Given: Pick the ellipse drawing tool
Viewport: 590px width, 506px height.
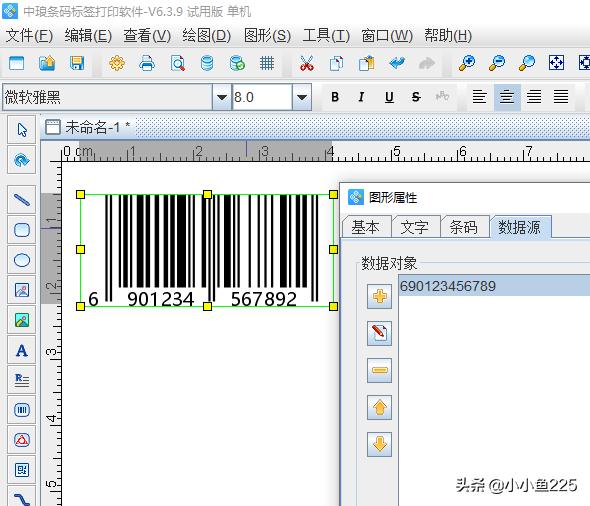Looking at the screenshot, I should pos(22,260).
